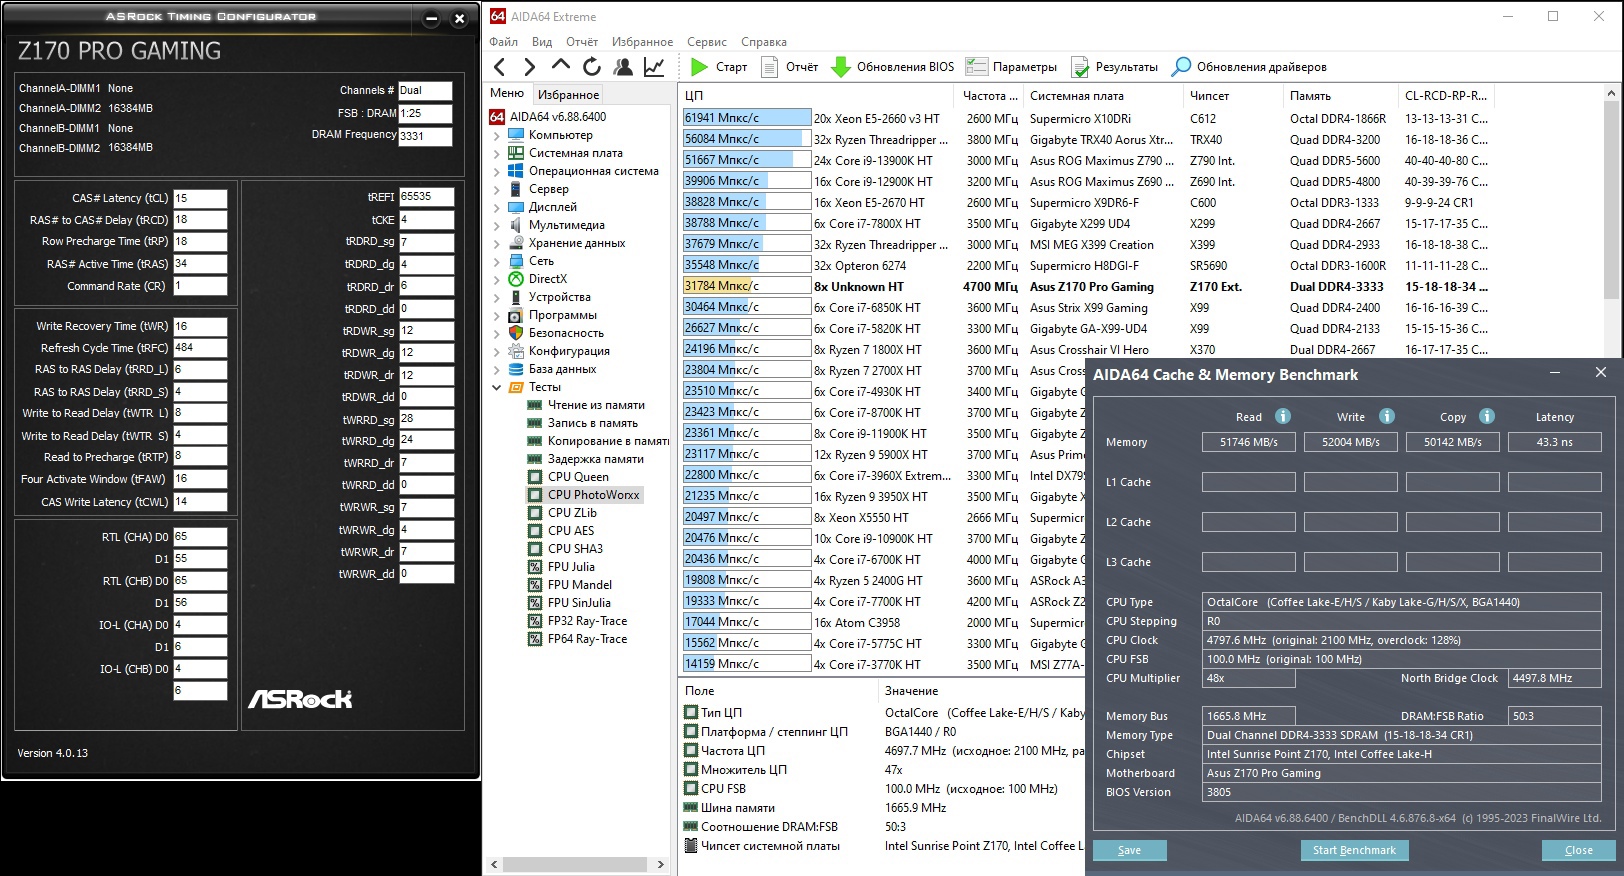Screen dimensions: 1624x876
Task: Click the DRAM Frequency field in ASRock Timing Configurator
Action: tap(425, 136)
